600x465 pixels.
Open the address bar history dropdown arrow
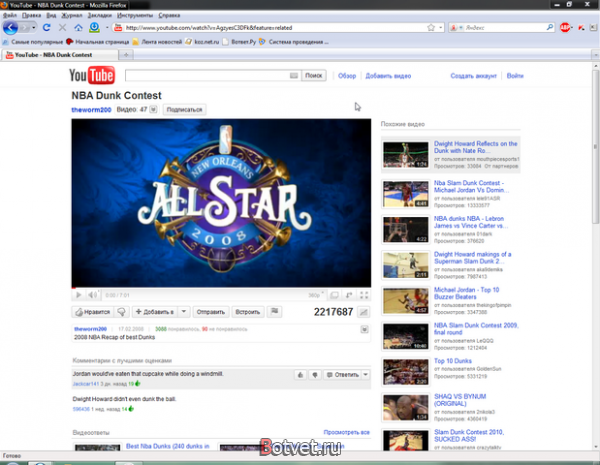[x=440, y=28]
